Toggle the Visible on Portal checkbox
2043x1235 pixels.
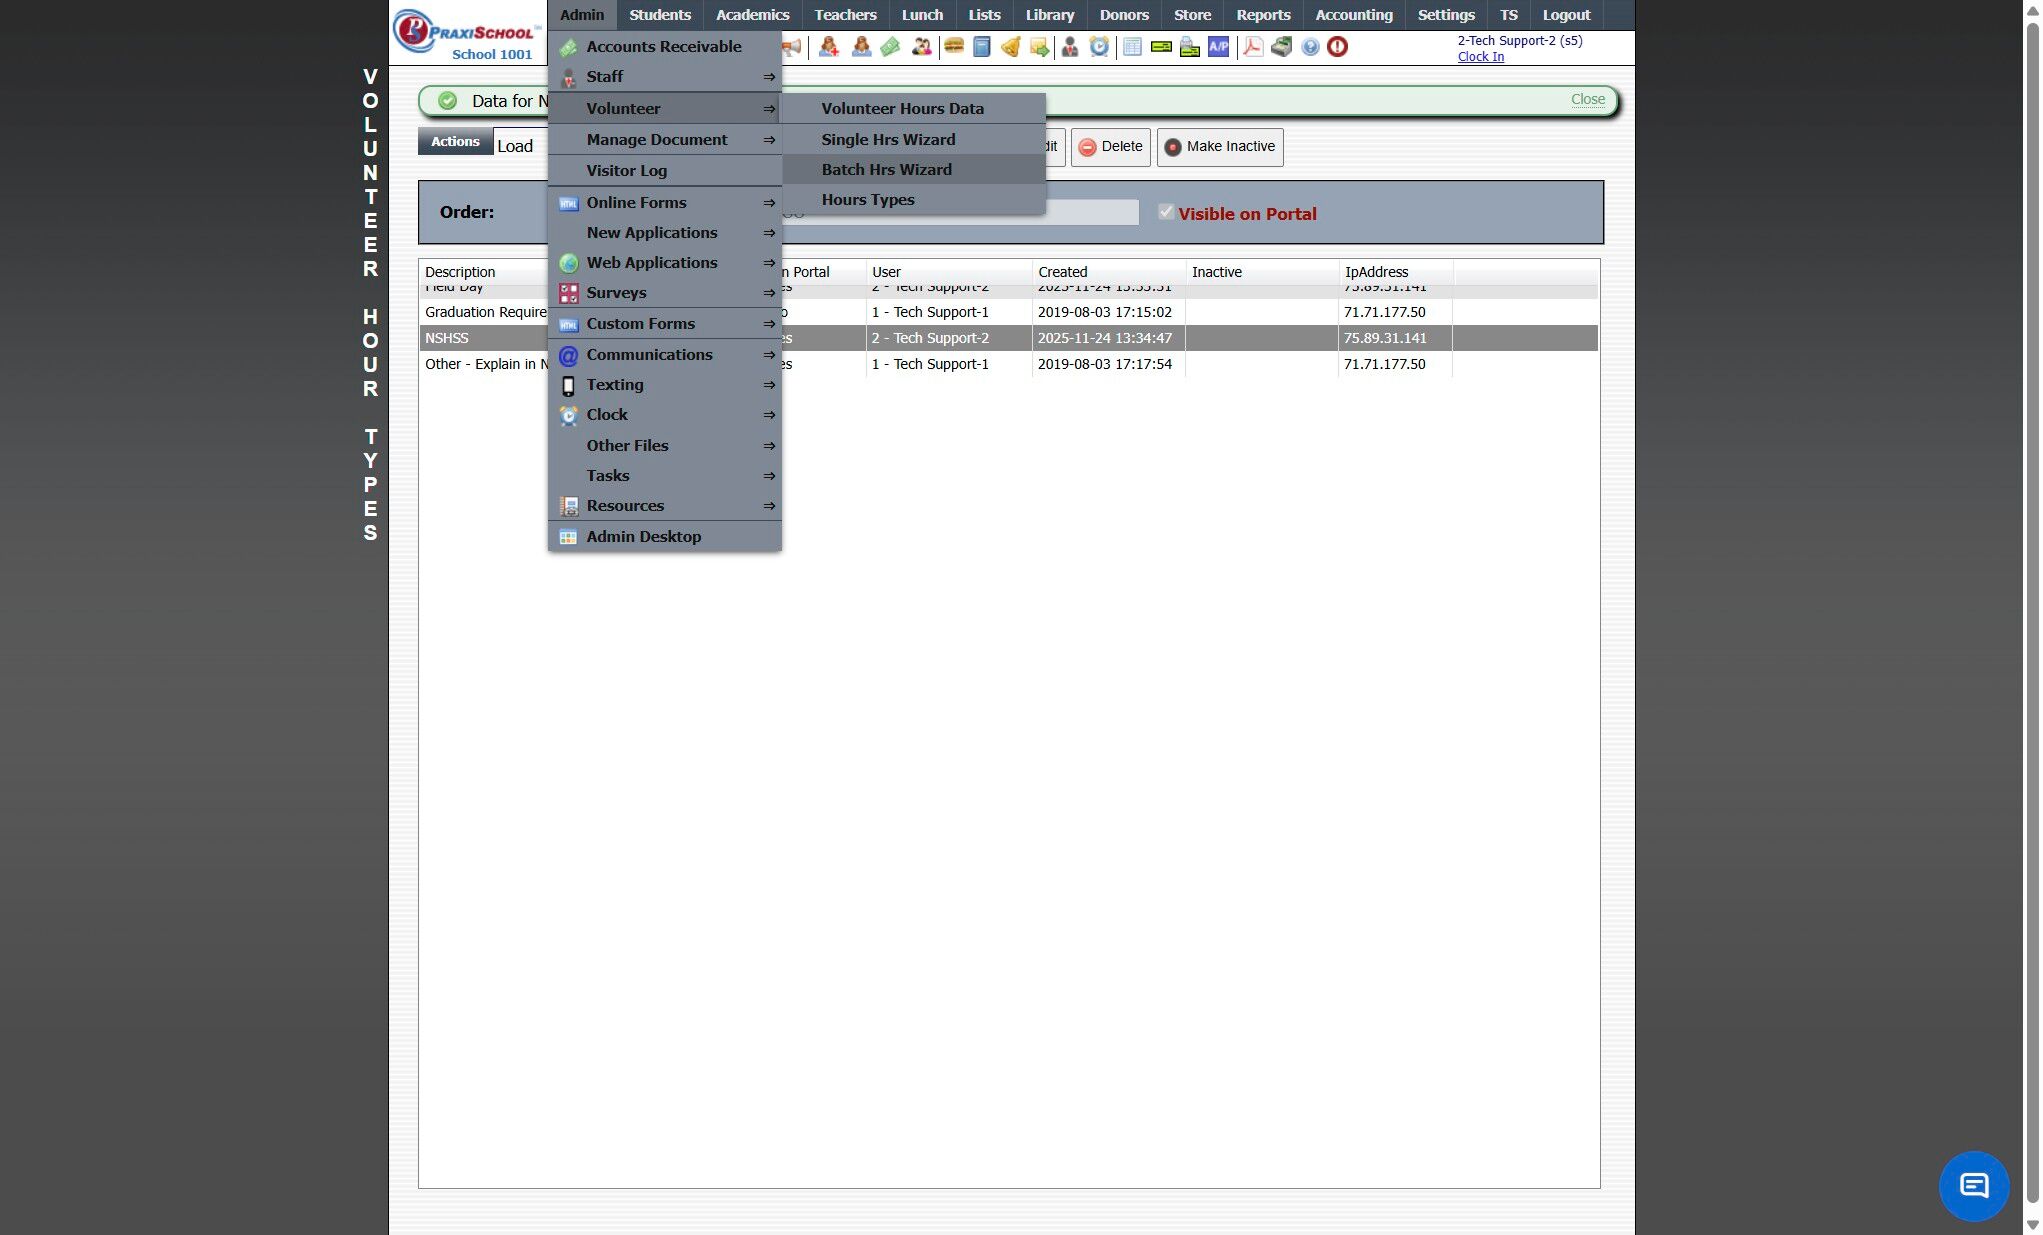tap(1166, 212)
